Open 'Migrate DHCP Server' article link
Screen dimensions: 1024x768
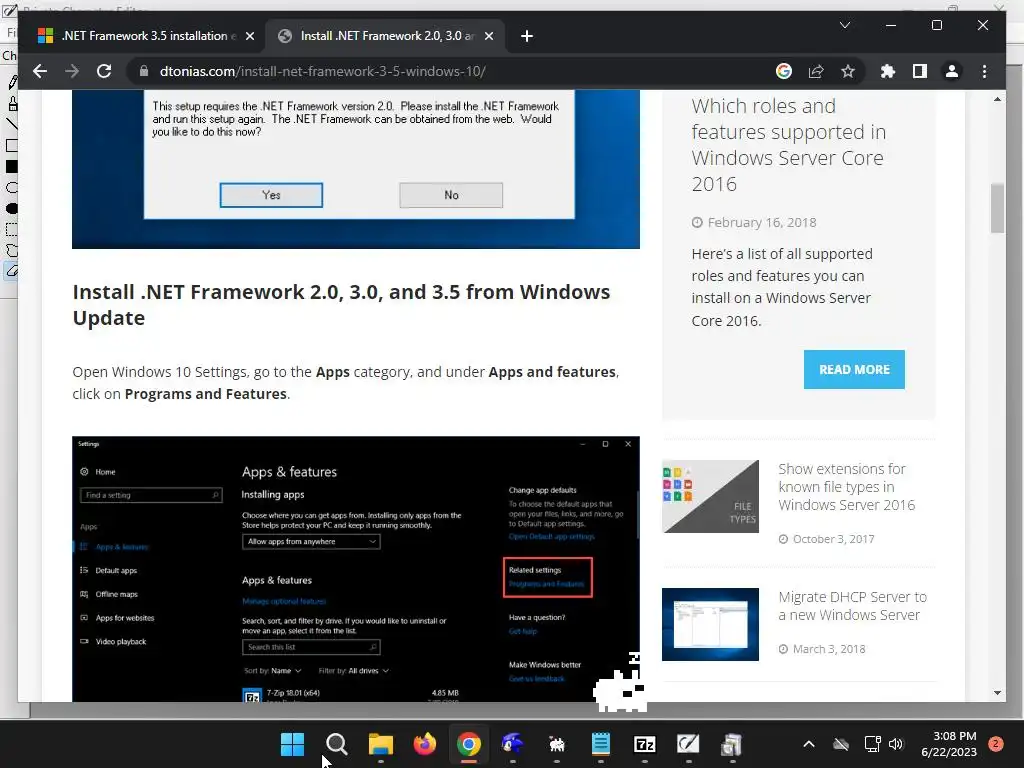[x=852, y=605]
